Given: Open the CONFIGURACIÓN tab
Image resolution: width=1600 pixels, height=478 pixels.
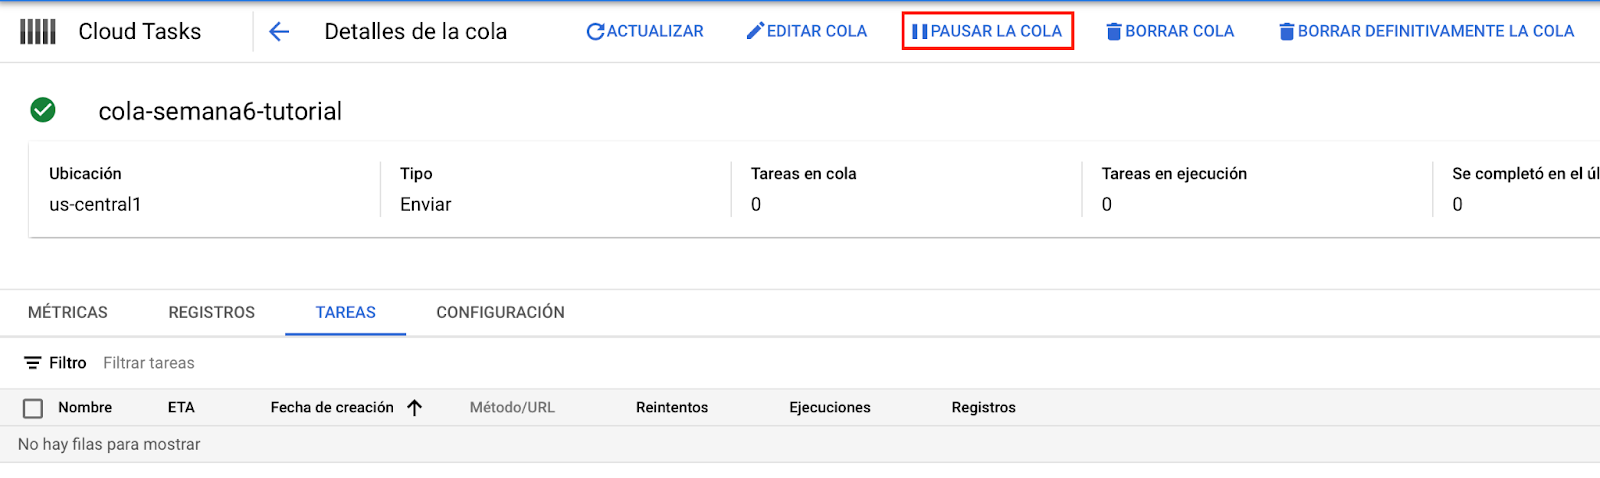Looking at the screenshot, I should point(500,312).
